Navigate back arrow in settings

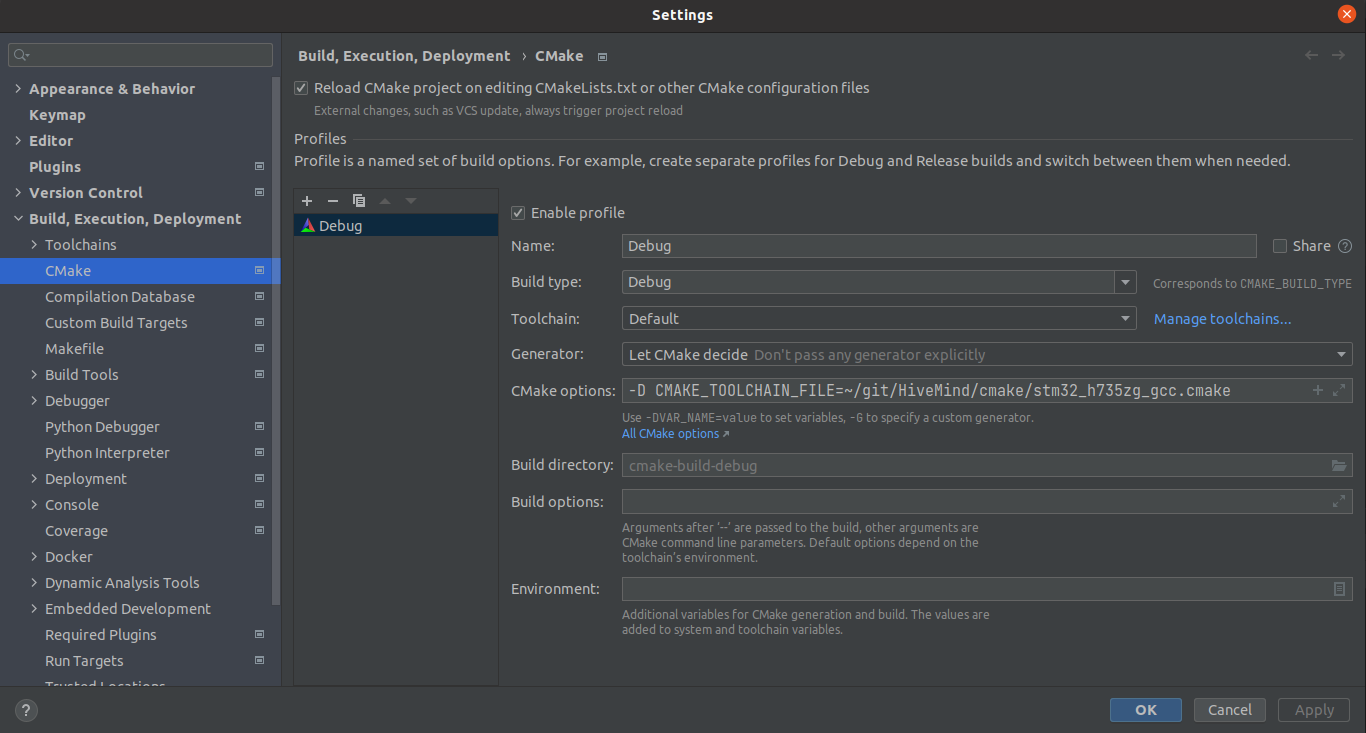(1311, 55)
